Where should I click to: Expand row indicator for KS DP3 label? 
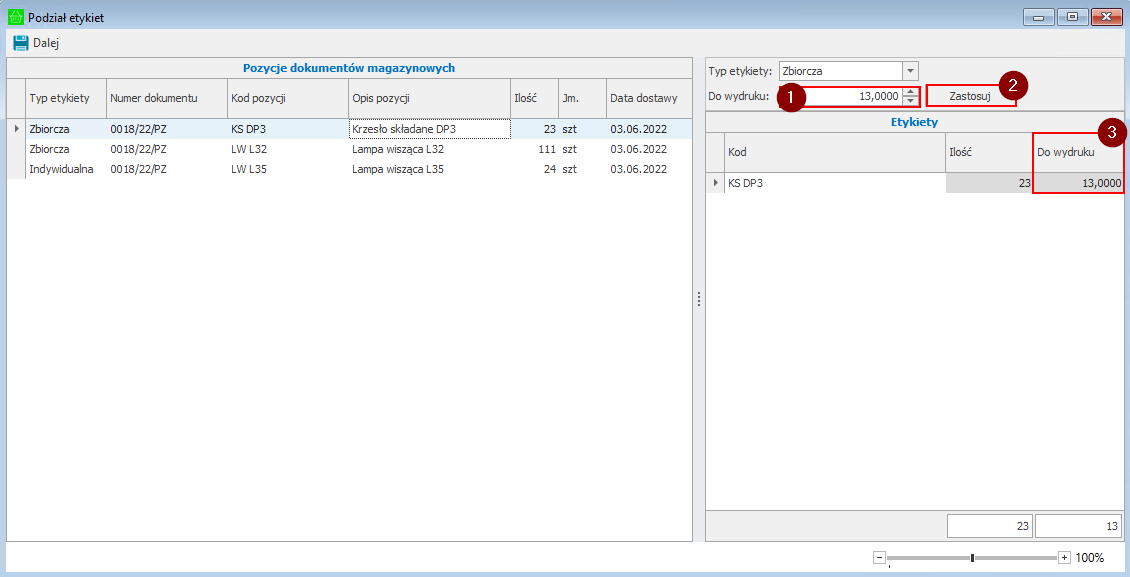coord(714,183)
